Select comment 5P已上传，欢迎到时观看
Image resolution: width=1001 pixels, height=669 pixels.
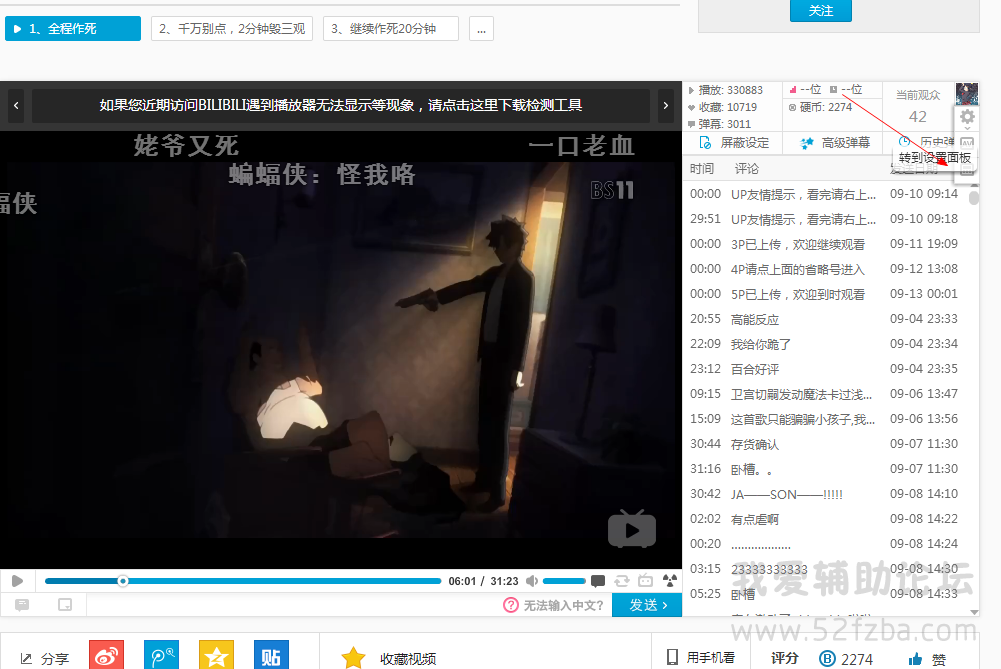tap(824, 294)
